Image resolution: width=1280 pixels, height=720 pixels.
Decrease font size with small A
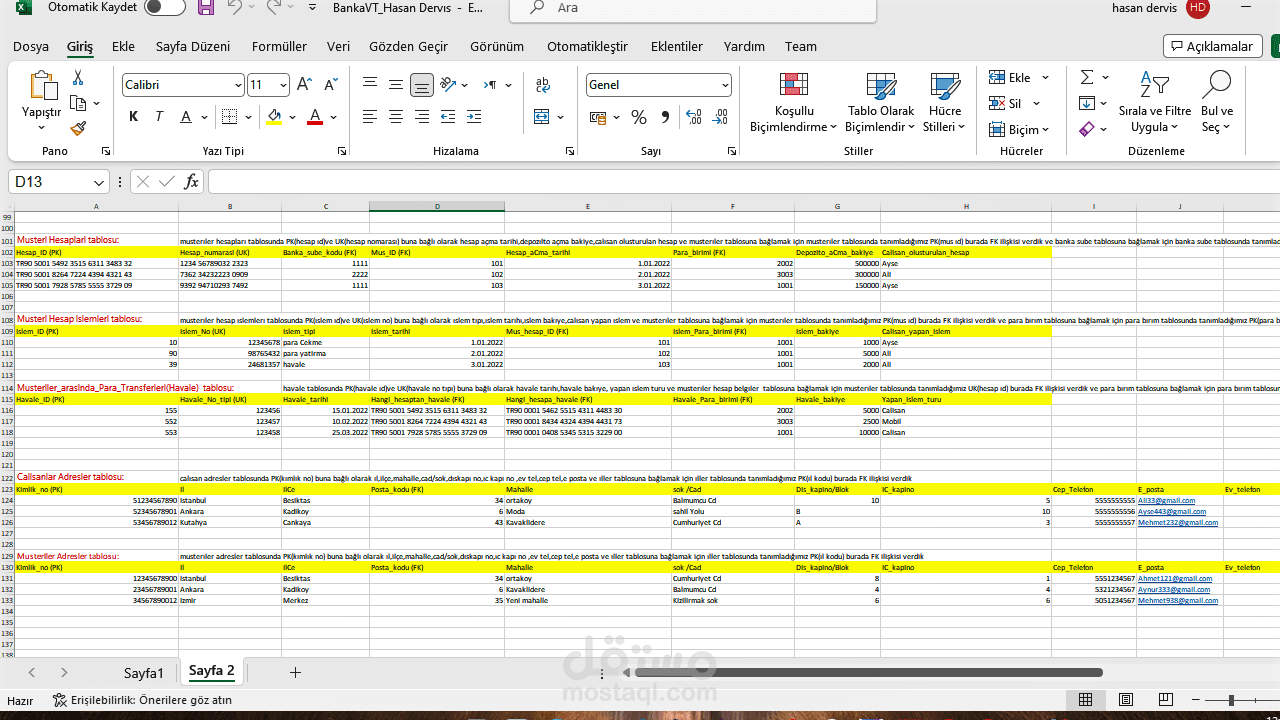pos(331,85)
